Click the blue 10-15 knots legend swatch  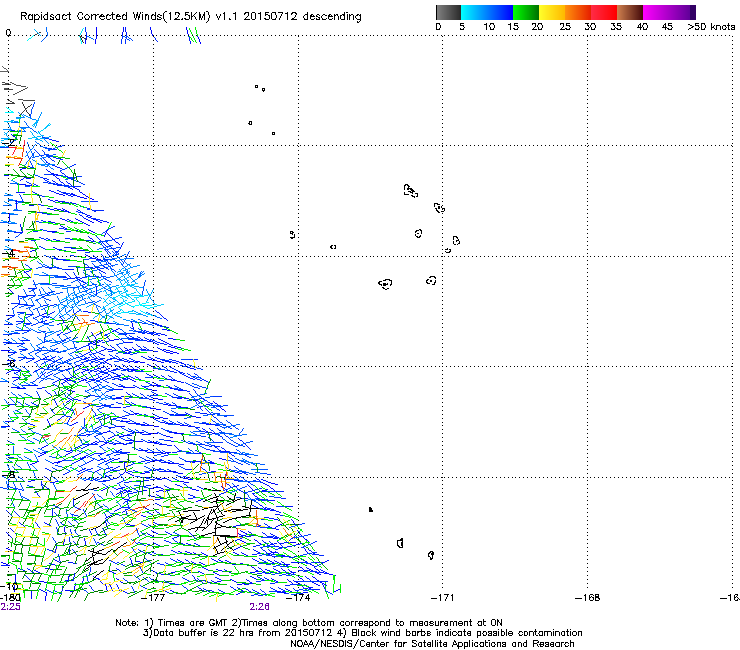click(x=500, y=12)
